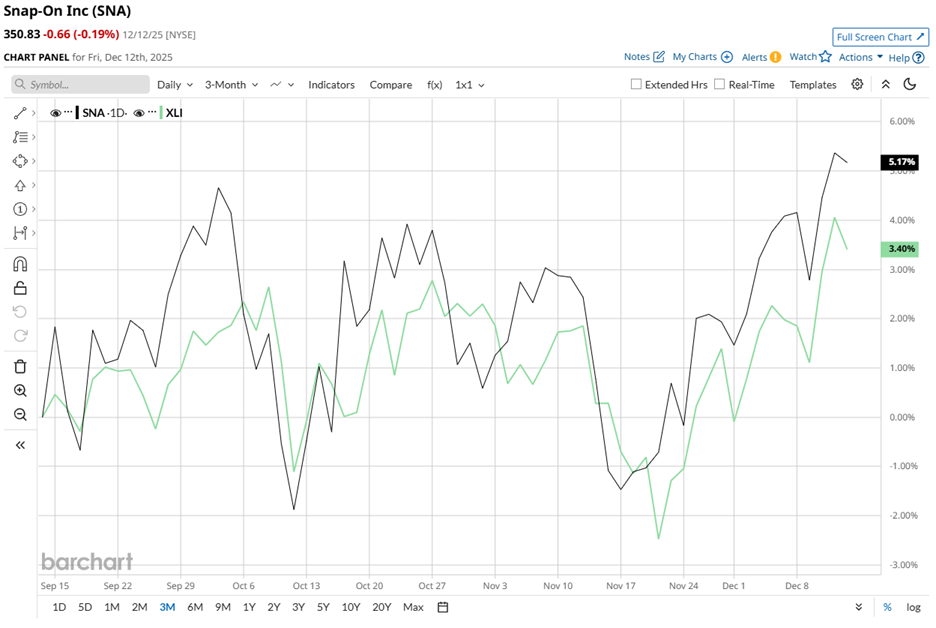Select the 2Y time range
The height and width of the screenshot is (628, 936).
pos(273,607)
